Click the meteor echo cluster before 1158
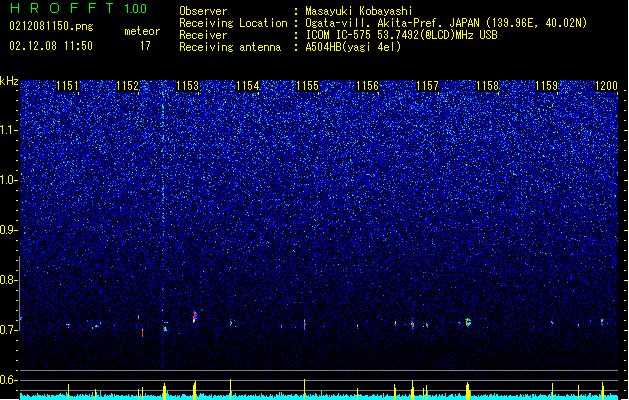 (468, 322)
